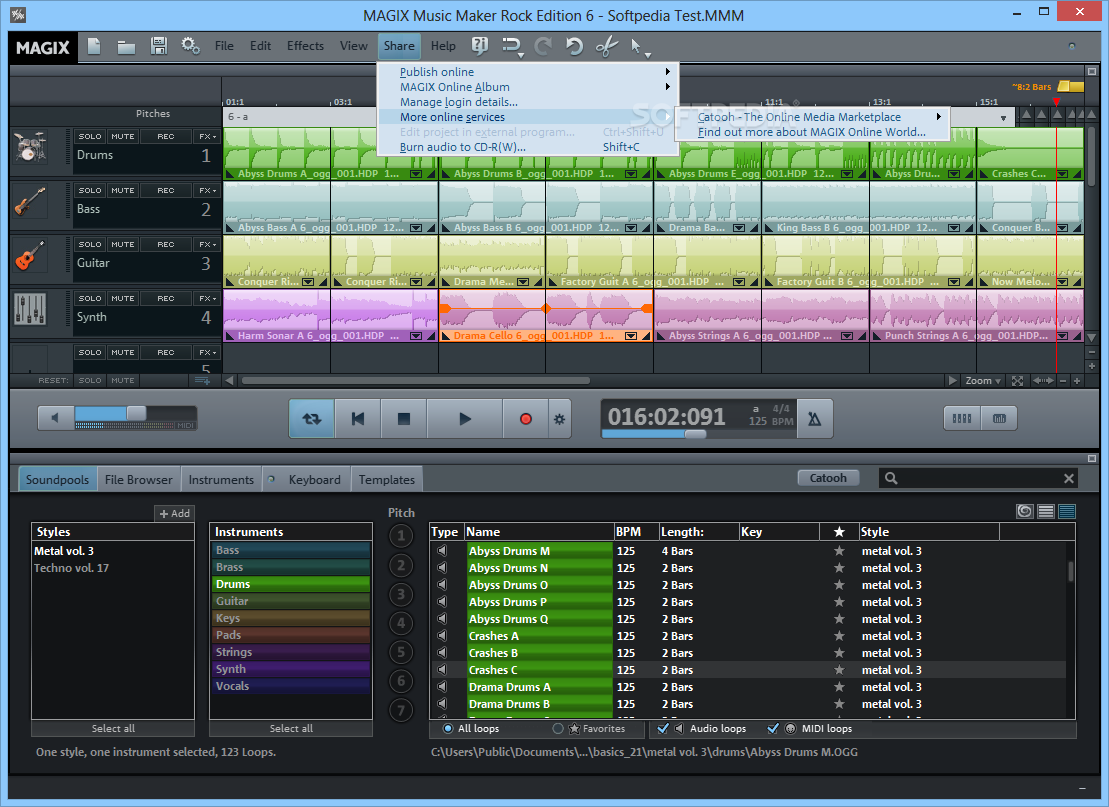
Task: Mute master volume with speaker icon
Action: pos(56,417)
